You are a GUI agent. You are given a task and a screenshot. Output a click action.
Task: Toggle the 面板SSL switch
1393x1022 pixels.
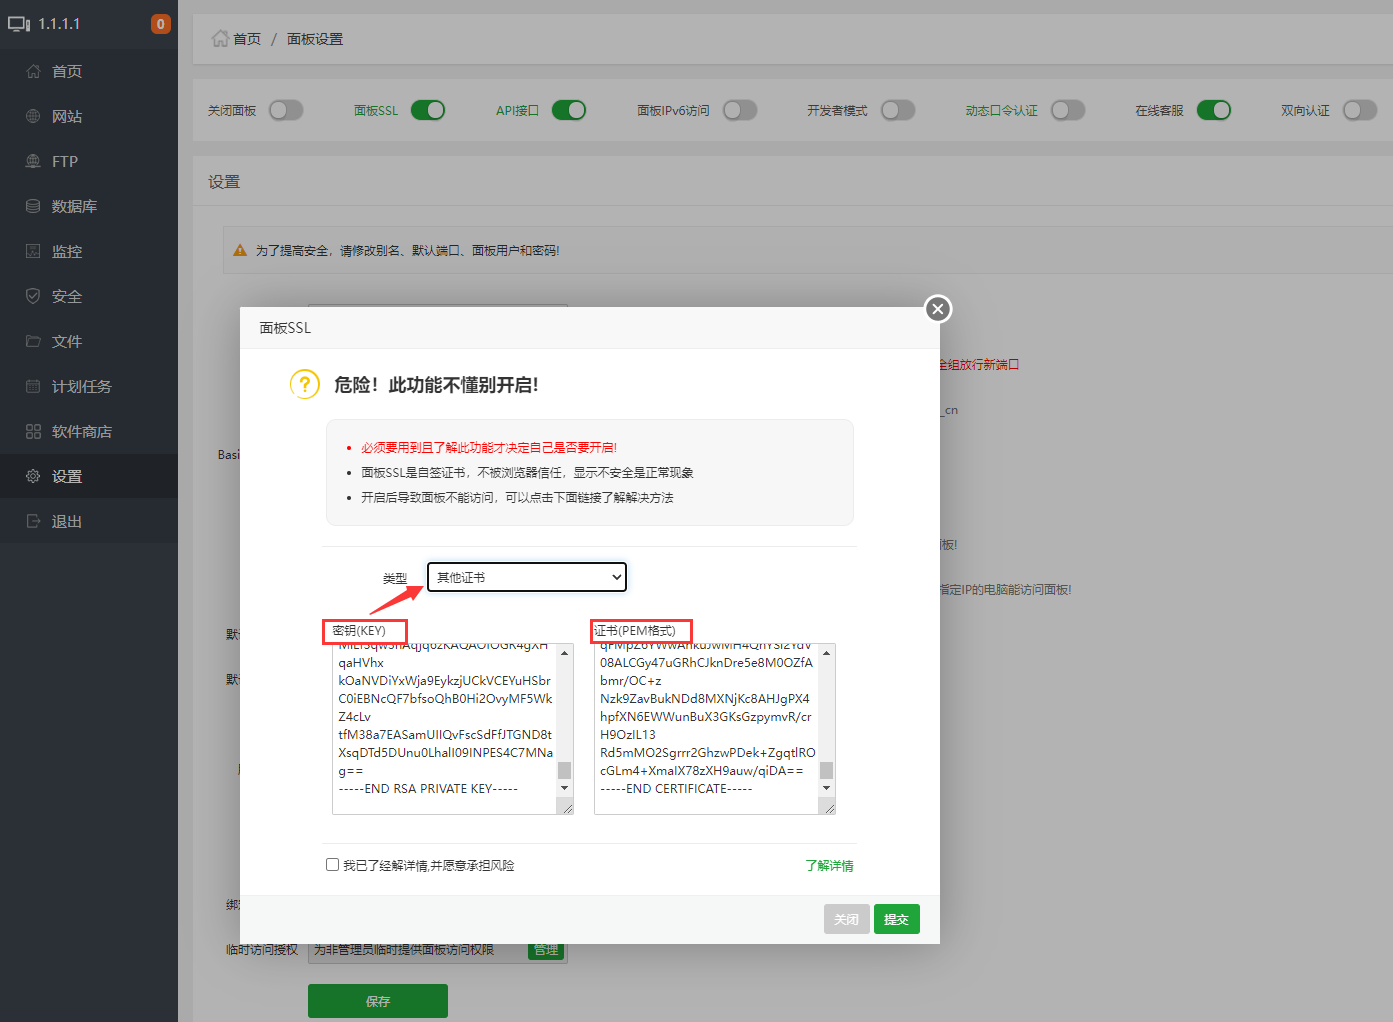pos(428,110)
